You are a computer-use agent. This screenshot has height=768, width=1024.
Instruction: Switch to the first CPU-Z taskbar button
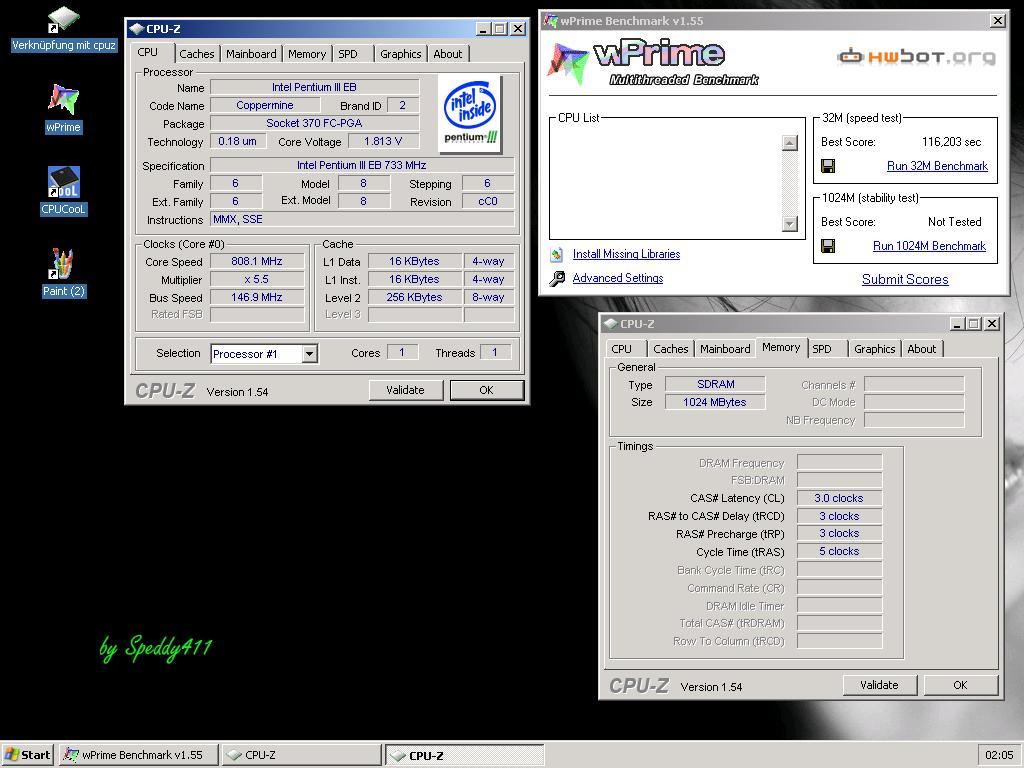point(301,755)
